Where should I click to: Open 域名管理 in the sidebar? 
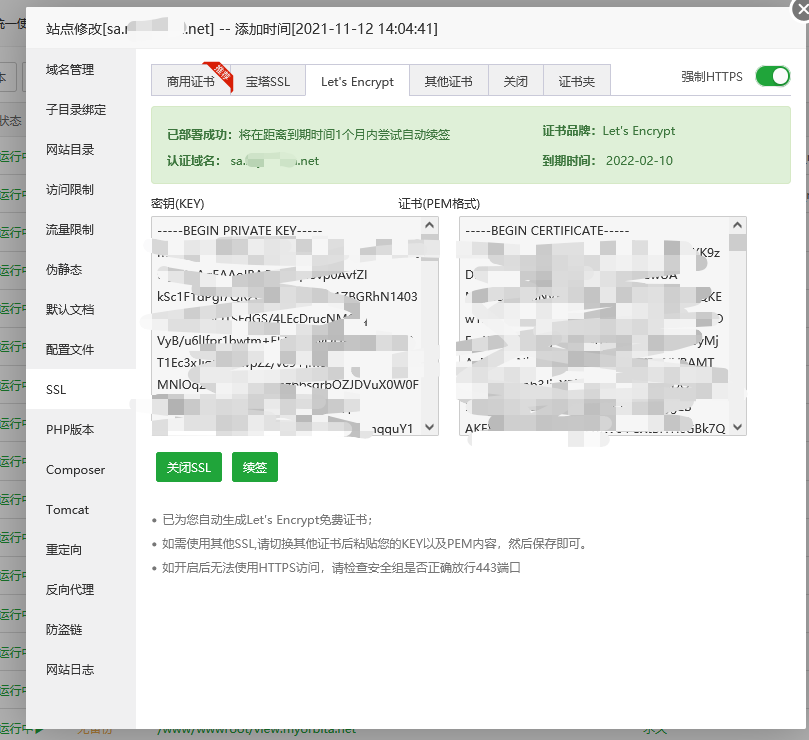70,70
